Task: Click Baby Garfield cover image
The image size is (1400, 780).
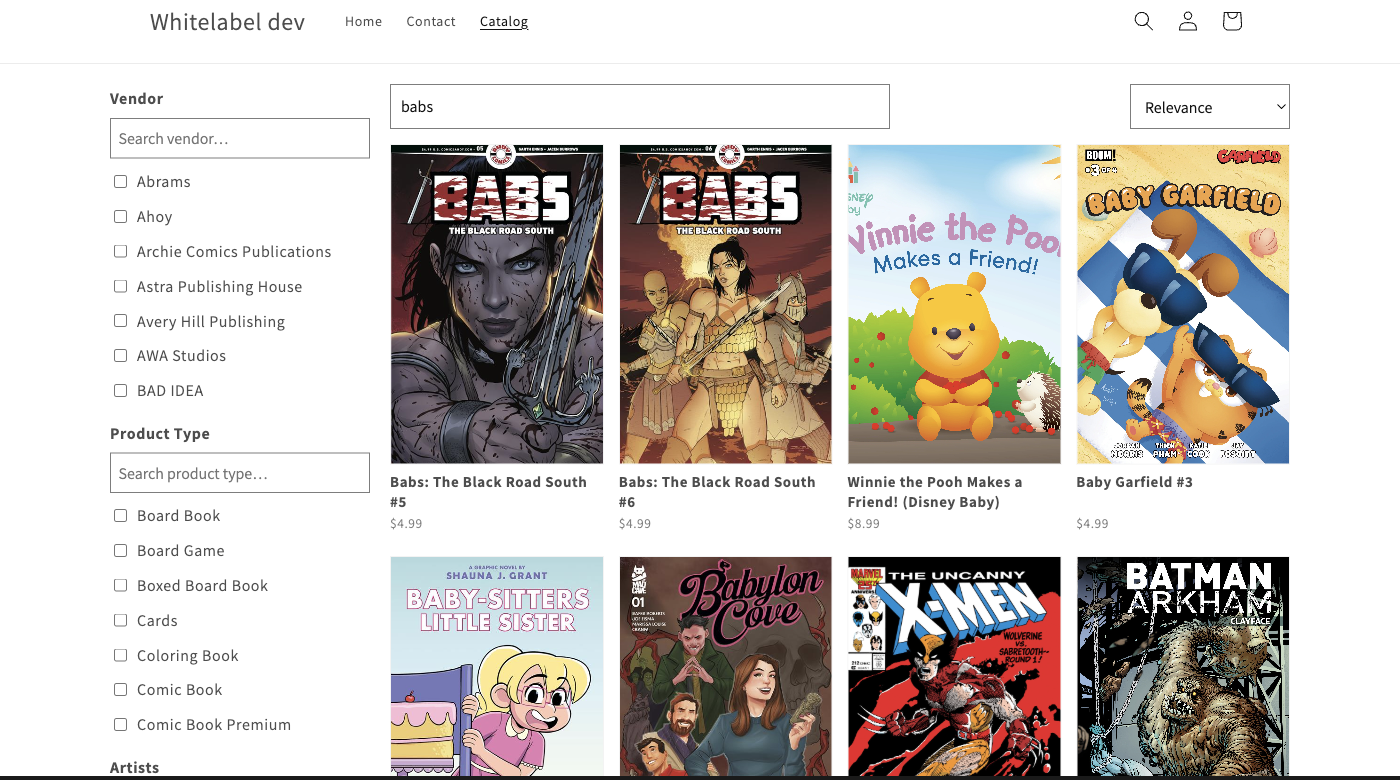Action: pyautogui.click(x=1183, y=304)
